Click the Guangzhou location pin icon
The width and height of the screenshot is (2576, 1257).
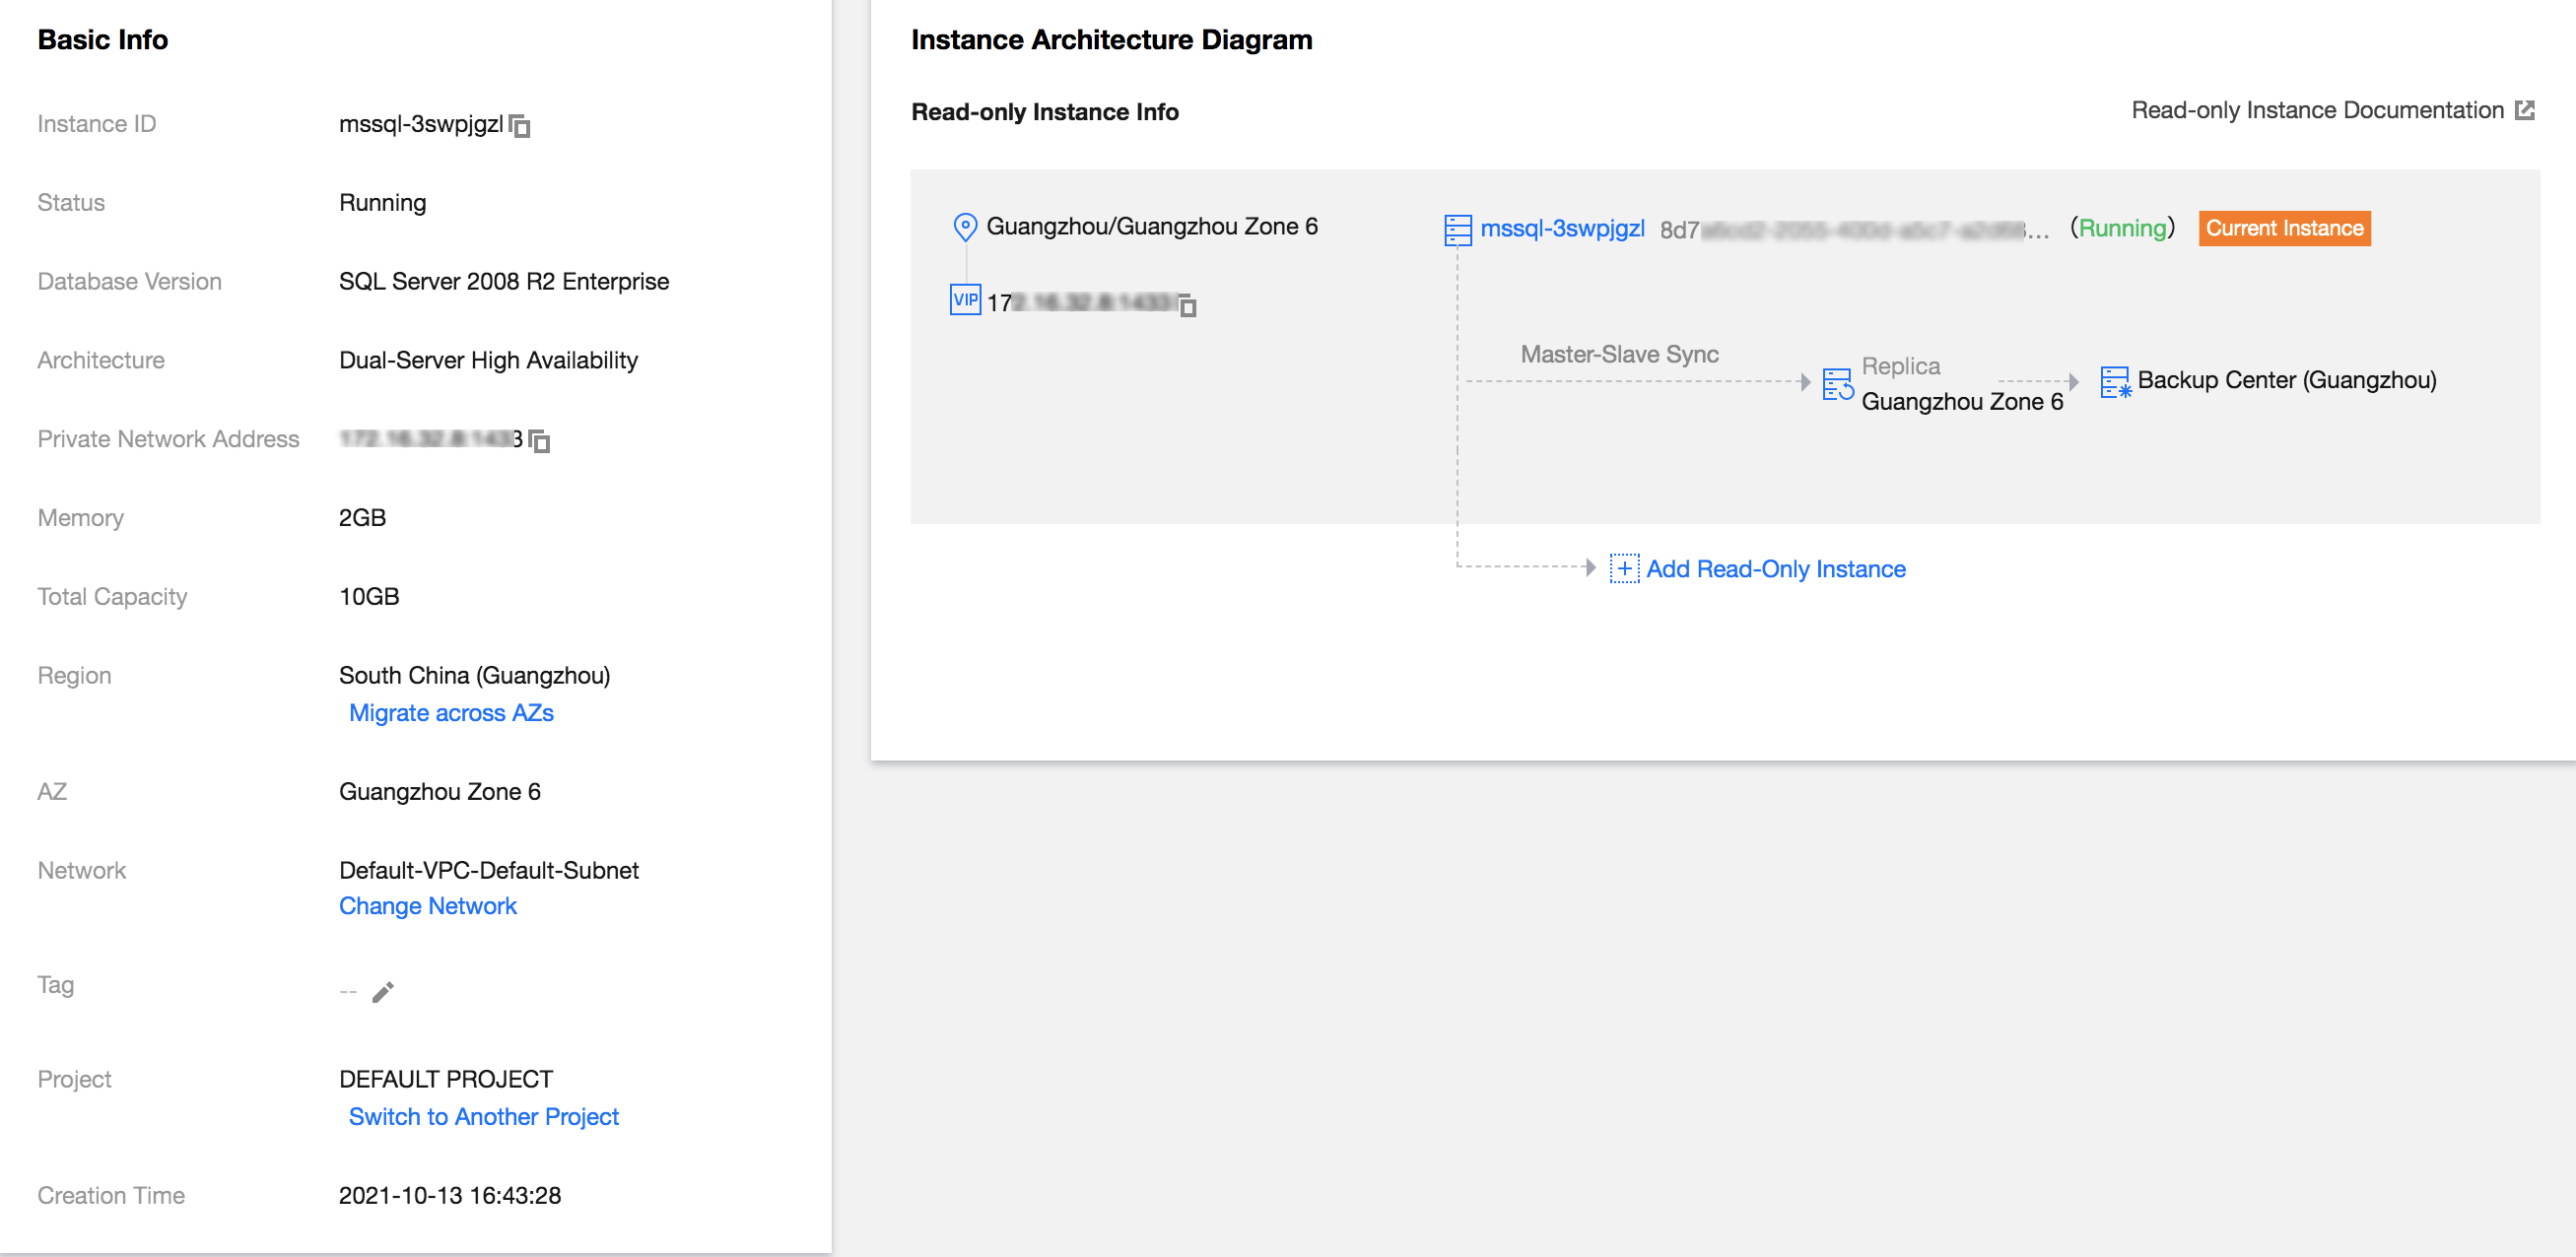pos(964,227)
